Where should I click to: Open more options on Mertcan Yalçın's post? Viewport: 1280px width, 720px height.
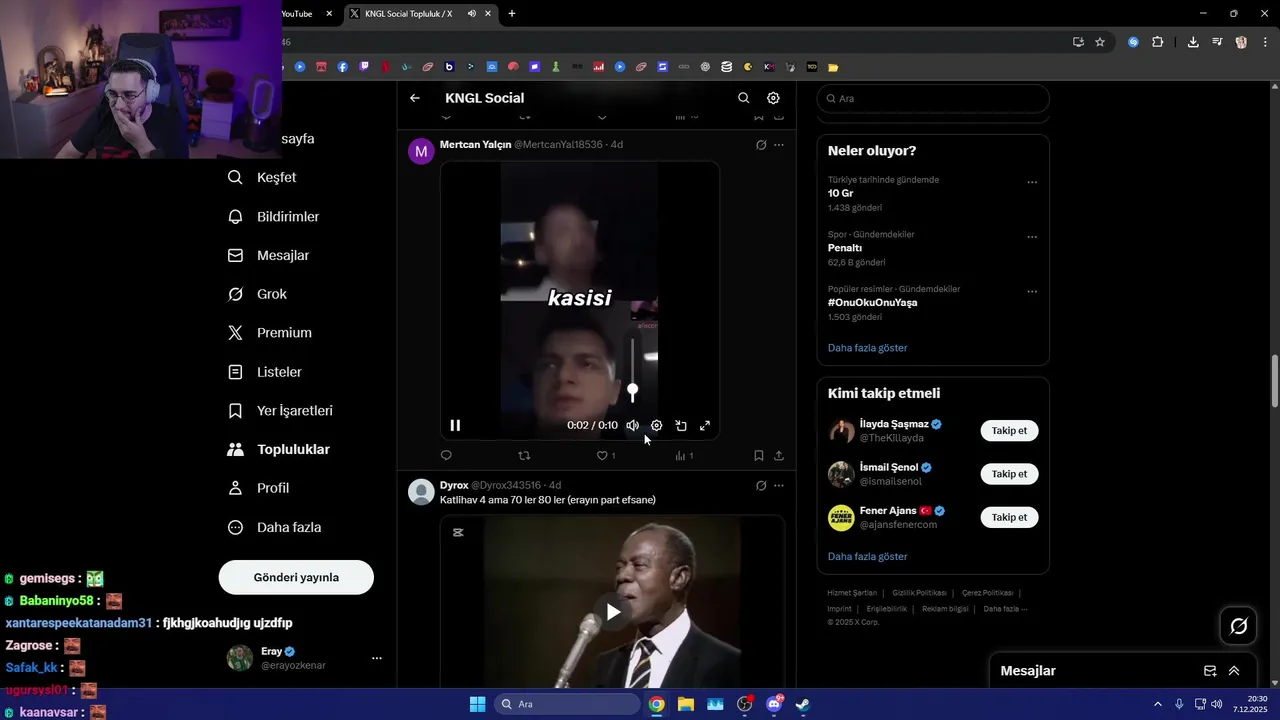(779, 145)
